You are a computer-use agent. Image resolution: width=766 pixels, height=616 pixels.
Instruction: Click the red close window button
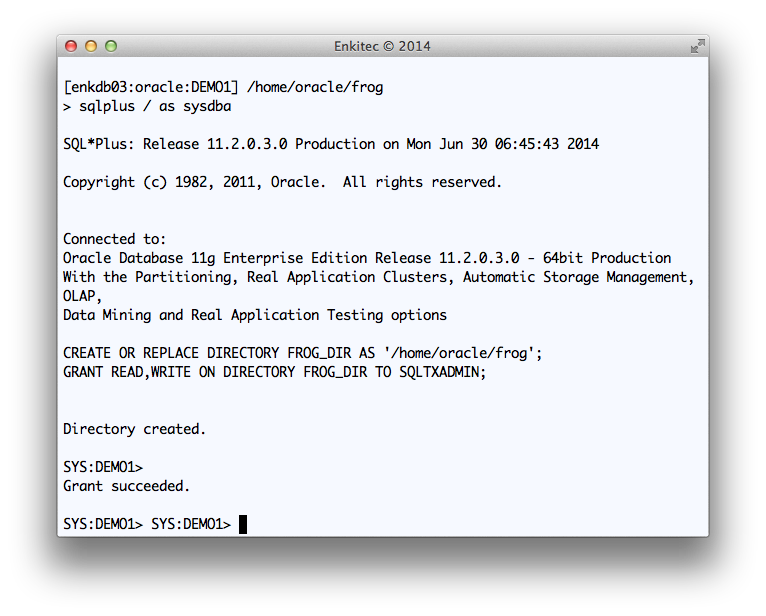[71, 46]
